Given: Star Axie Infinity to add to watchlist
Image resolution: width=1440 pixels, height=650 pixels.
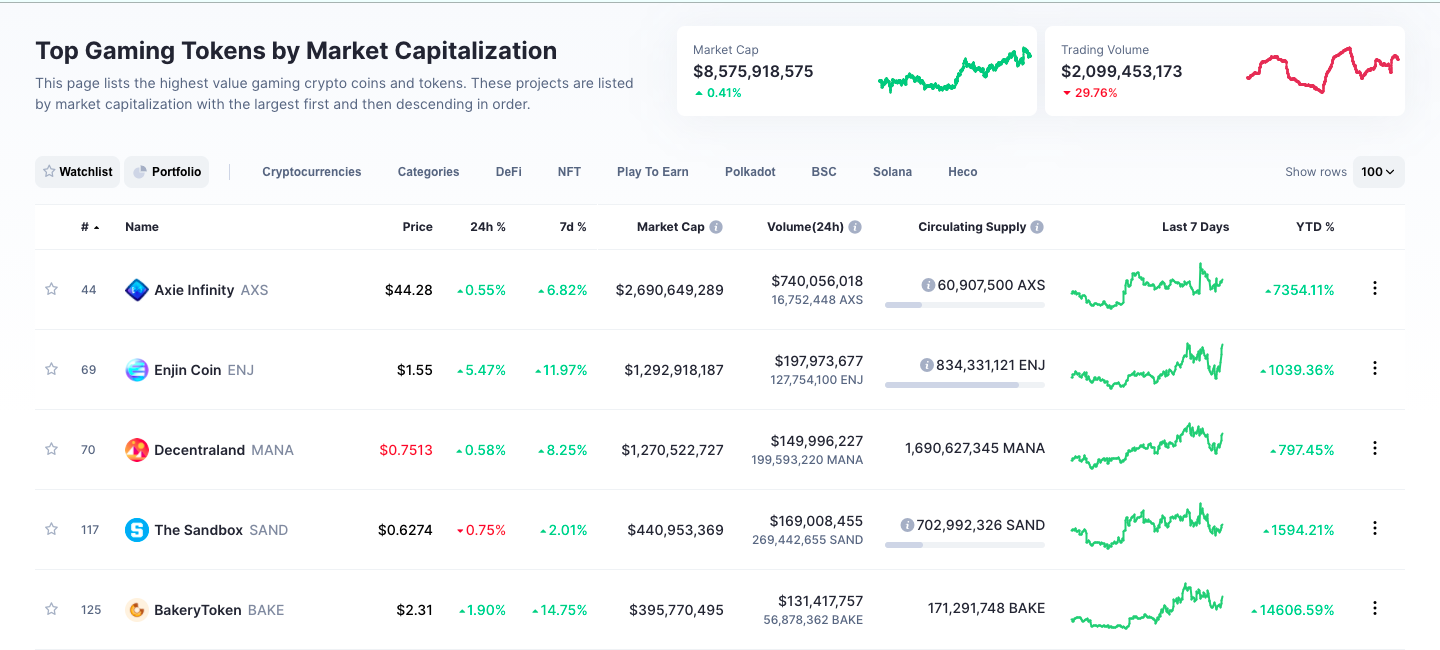Looking at the screenshot, I should 51,289.
